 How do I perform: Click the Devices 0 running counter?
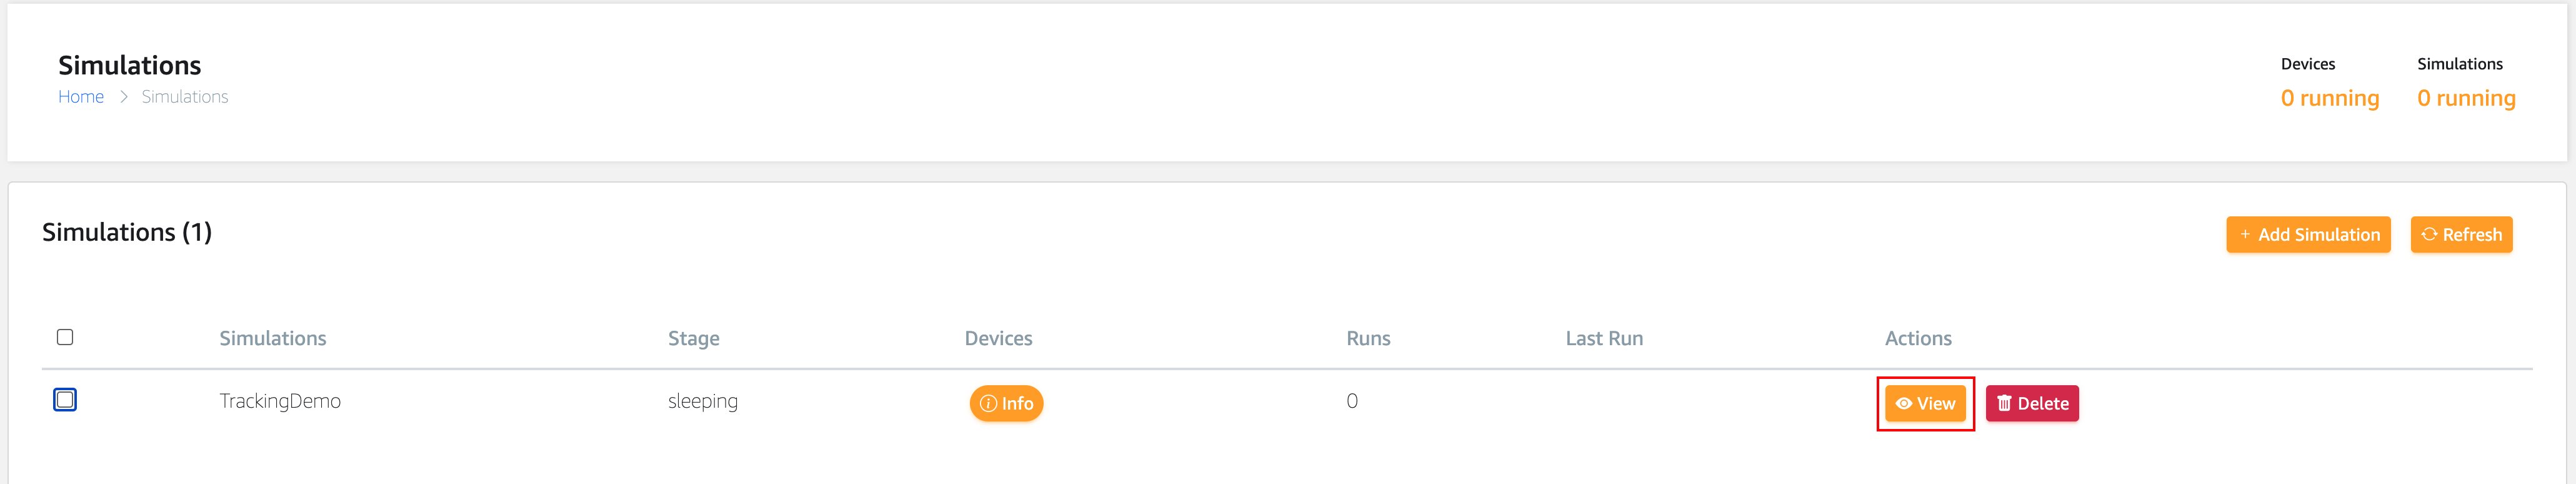pyautogui.click(x=2329, y=98)
